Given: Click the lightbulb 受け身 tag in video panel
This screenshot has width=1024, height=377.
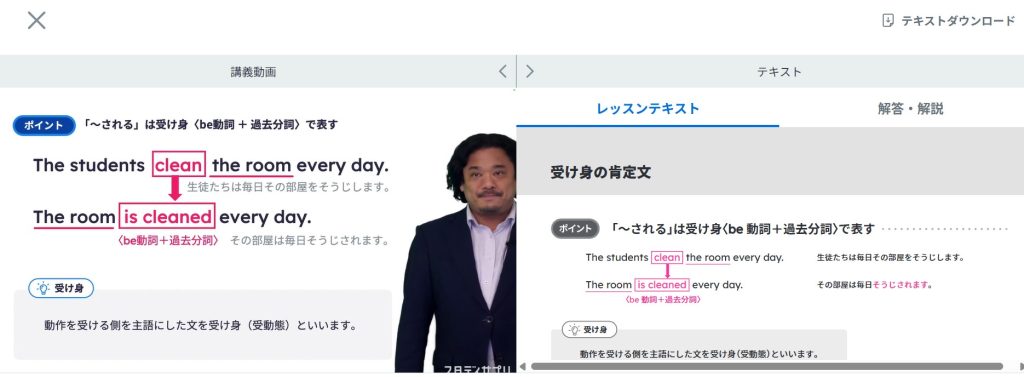Looking at the screenshot, I should [x=61, y=287].
